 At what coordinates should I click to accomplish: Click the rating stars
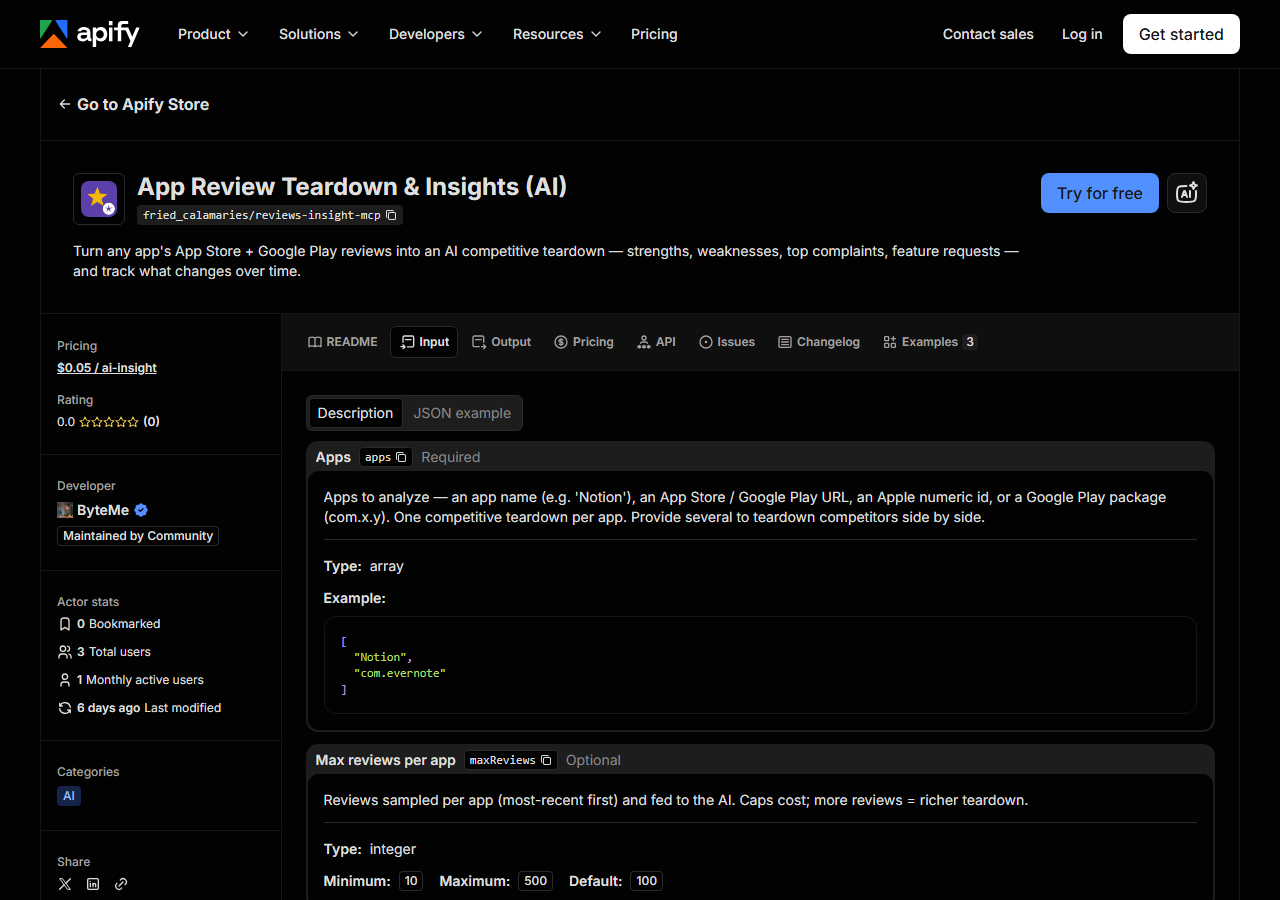tap(109, 422)
